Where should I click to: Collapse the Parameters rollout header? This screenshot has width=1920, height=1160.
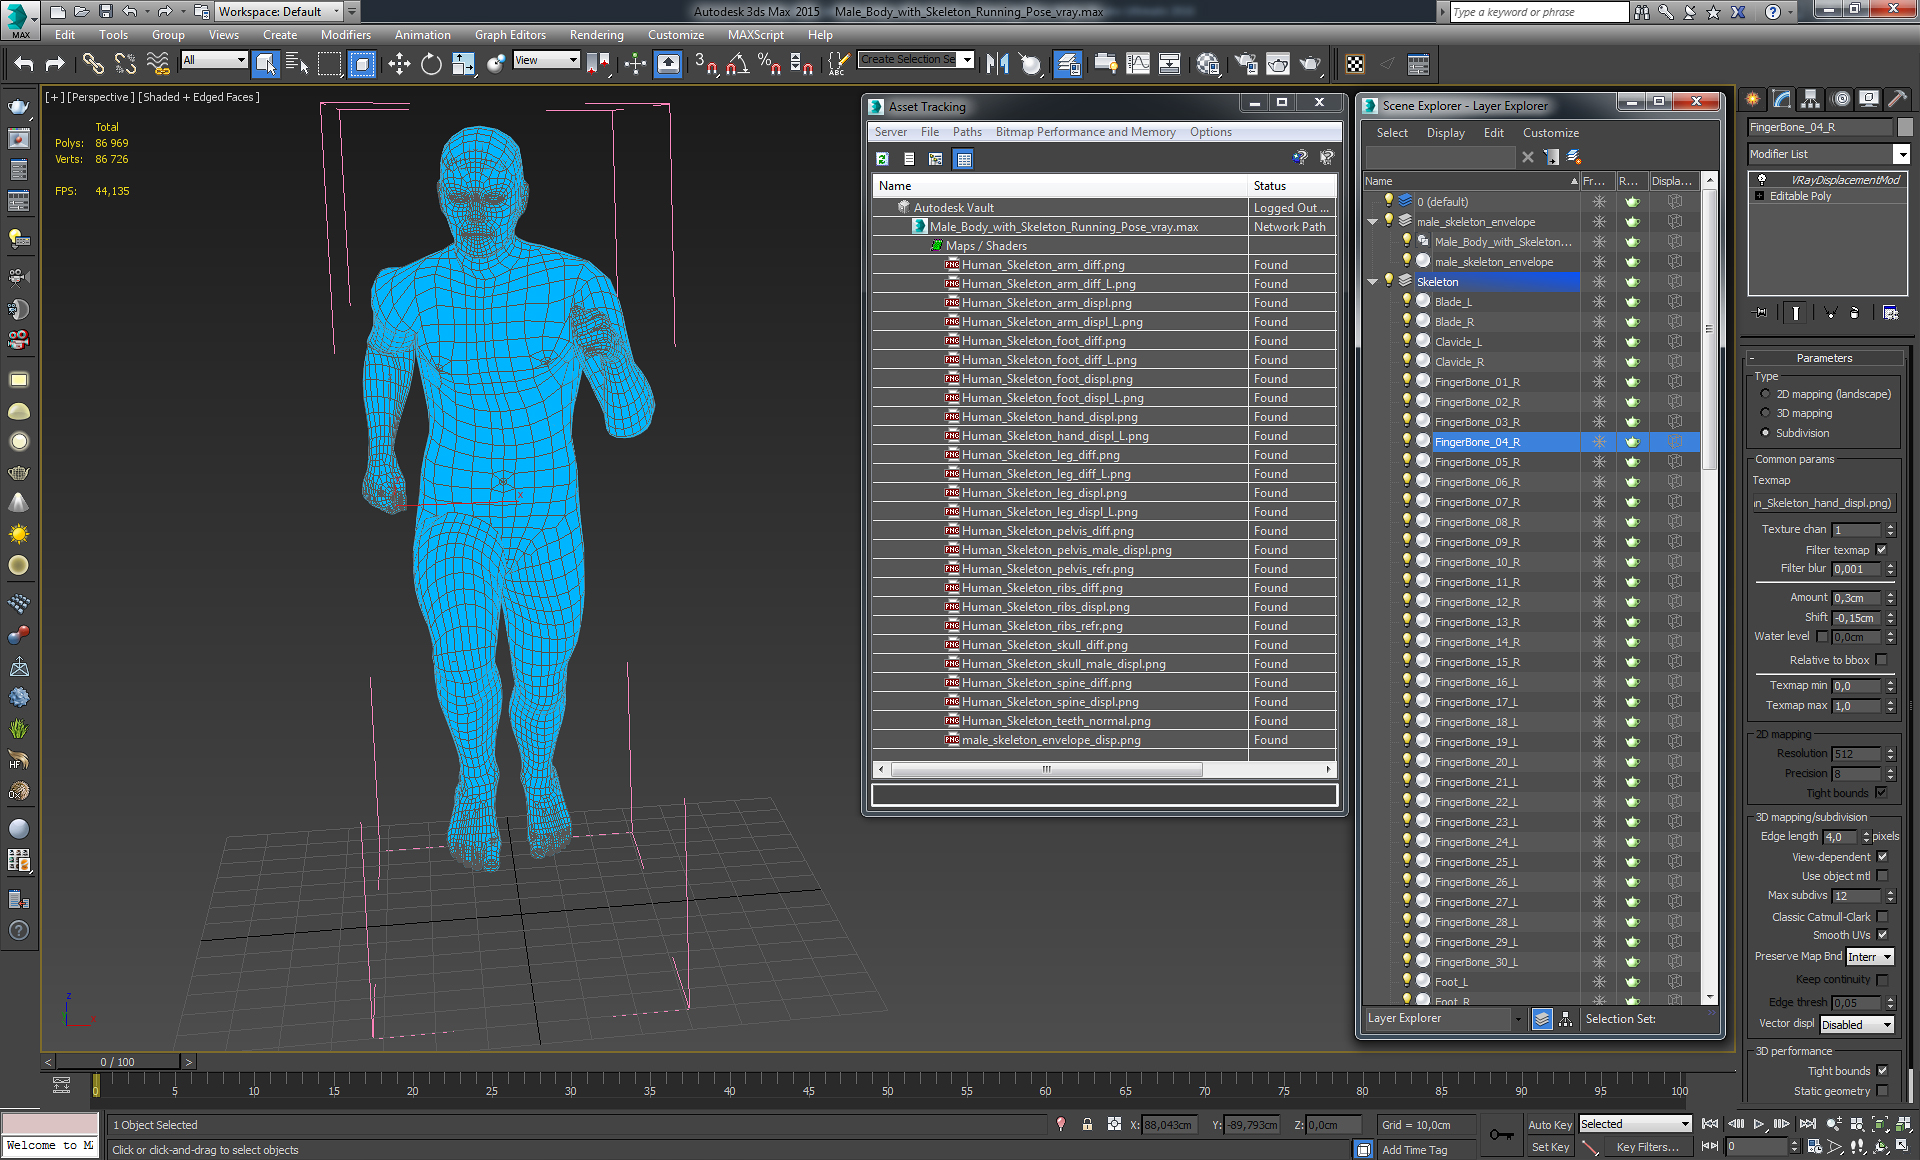(1823, 358)
